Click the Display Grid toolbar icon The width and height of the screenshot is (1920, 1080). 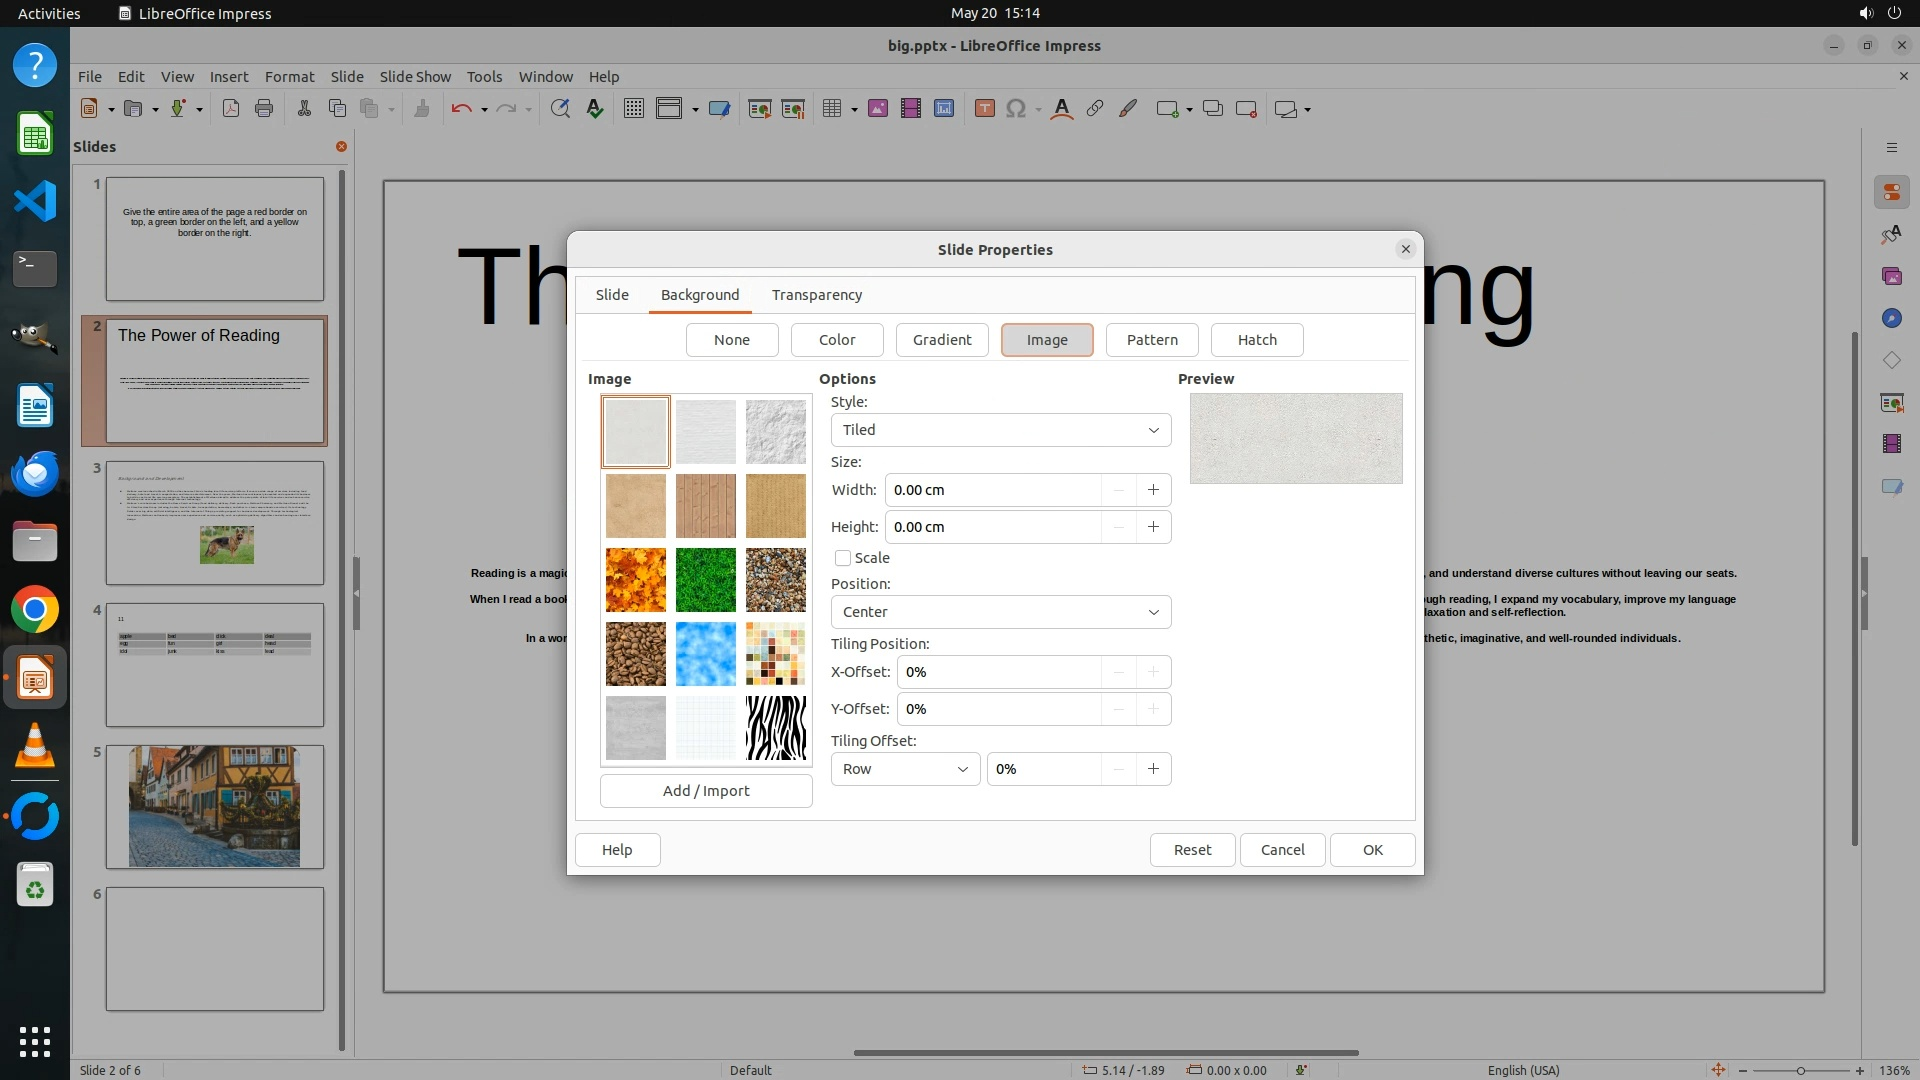pos(633,109)
